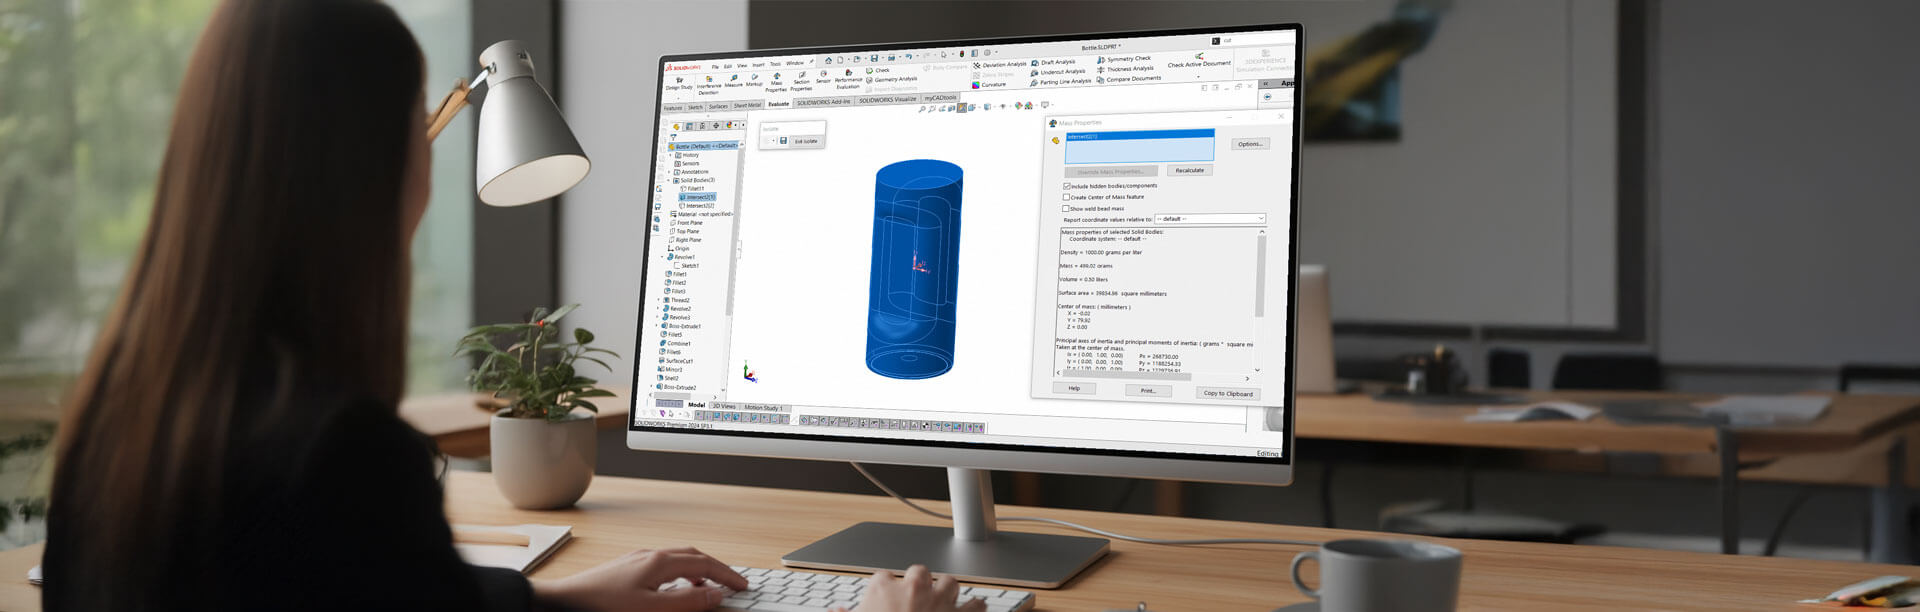Image resolution: width=1920 pixels, height=612 pixels.
Task: Run the Check tool
Action: 877,70
